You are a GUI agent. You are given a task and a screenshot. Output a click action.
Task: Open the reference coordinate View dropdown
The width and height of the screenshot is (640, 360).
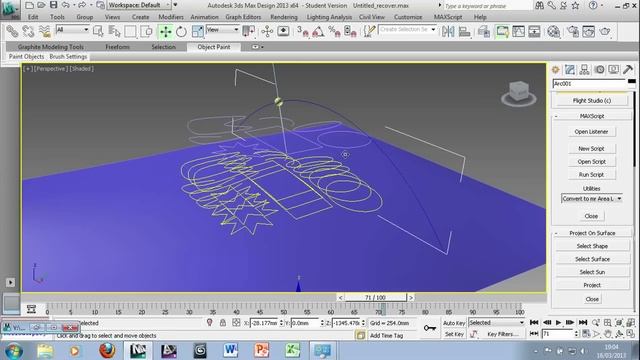[222, 29]
